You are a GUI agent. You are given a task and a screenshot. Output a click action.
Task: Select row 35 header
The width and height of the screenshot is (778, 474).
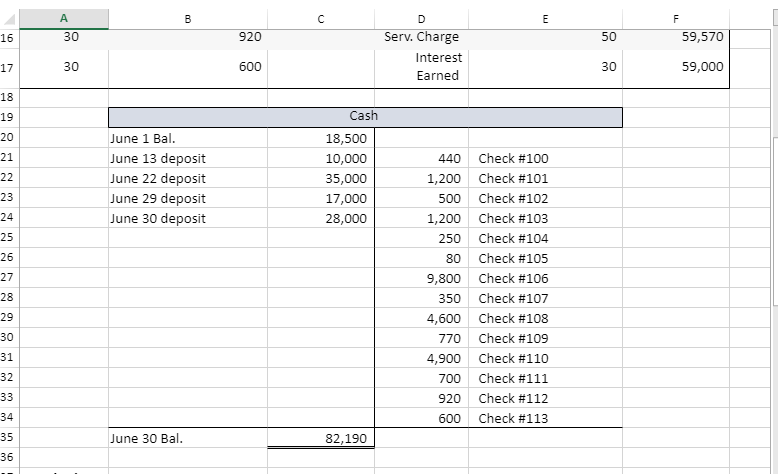click(x=9, y=437)
